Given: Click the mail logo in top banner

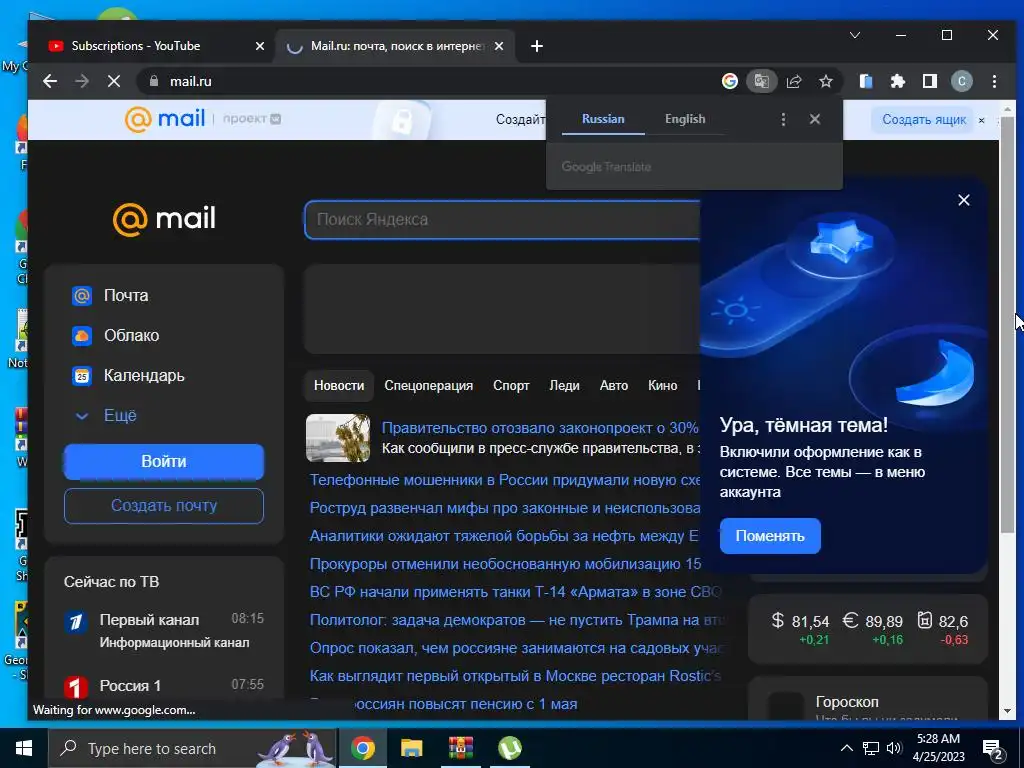Looking at the screenshot, I should tap(165, 119).
